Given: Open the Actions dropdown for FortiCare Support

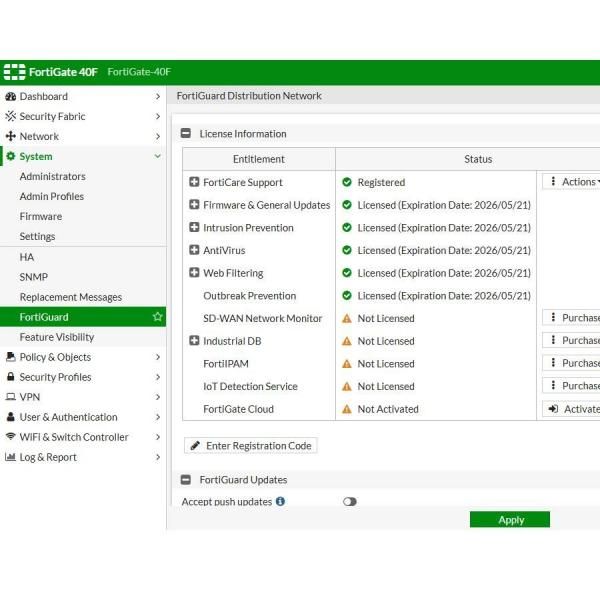Looking at the screenshot, I should pos(573,182).
